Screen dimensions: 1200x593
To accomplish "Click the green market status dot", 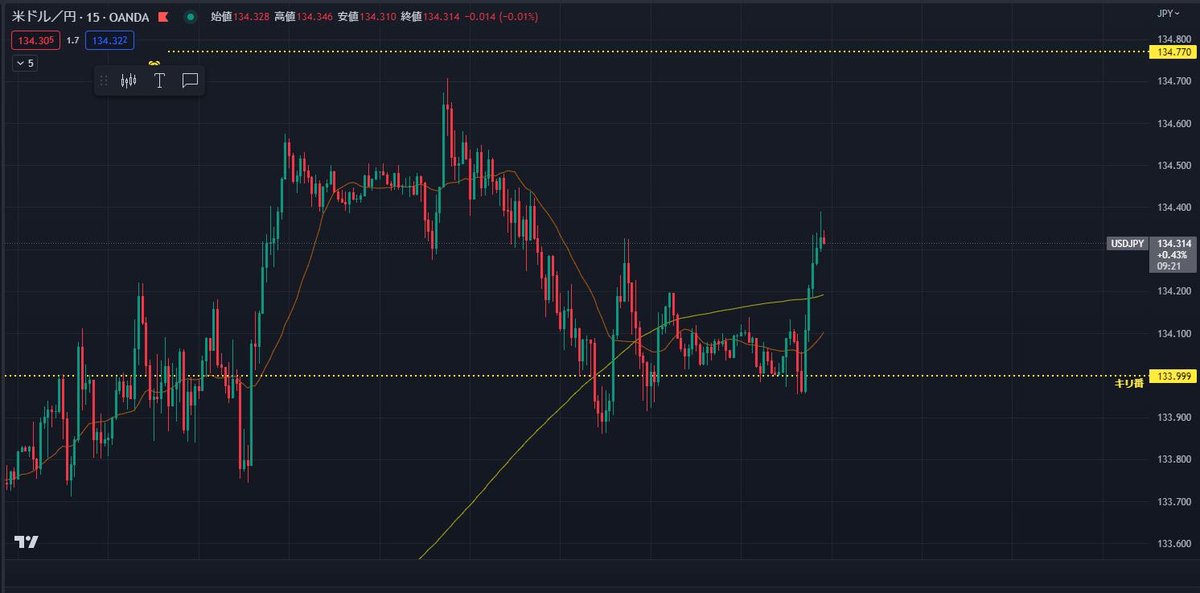I will click(191, 17).
